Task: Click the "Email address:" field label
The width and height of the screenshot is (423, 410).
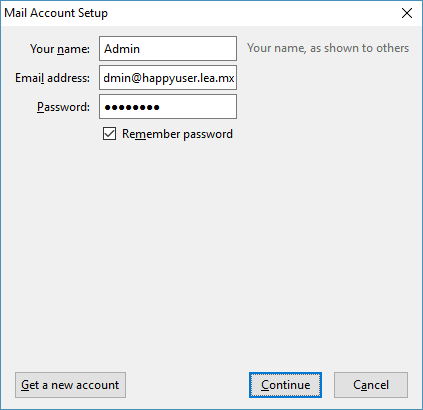Action: pos(52,78)
